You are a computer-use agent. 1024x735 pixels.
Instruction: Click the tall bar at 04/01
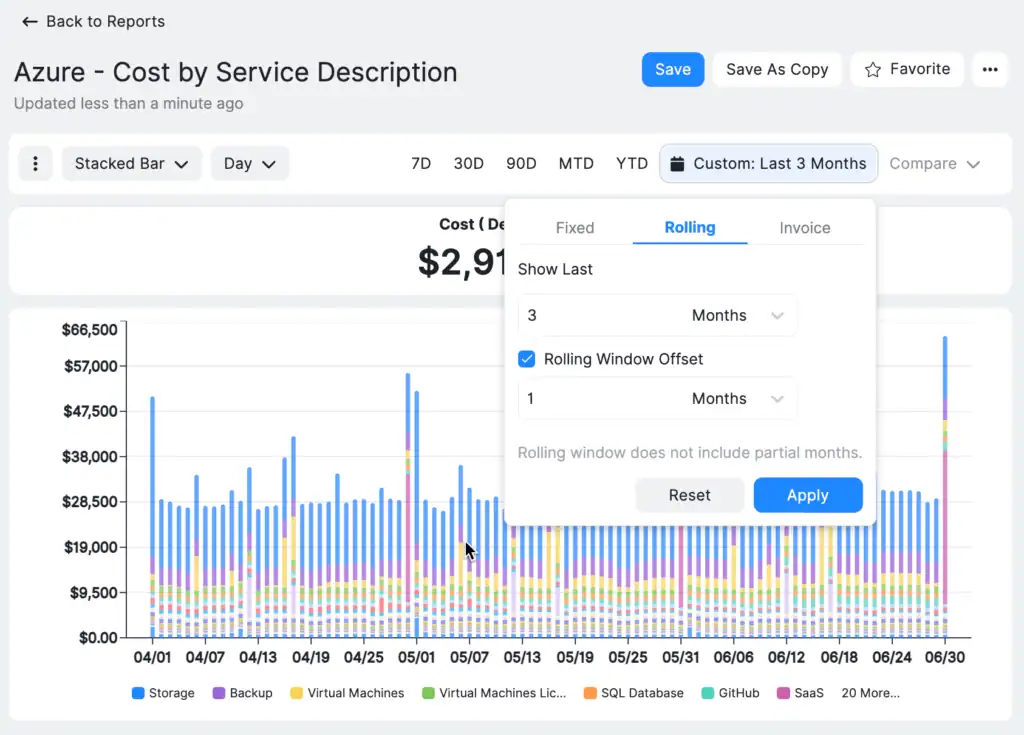coord(152,516)
